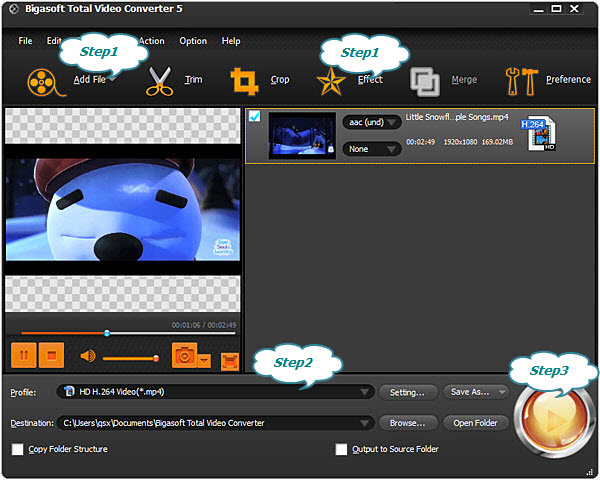Screen dimensions: 600x481
Task: Click the Preference label
Action: (x=568, y=79)
